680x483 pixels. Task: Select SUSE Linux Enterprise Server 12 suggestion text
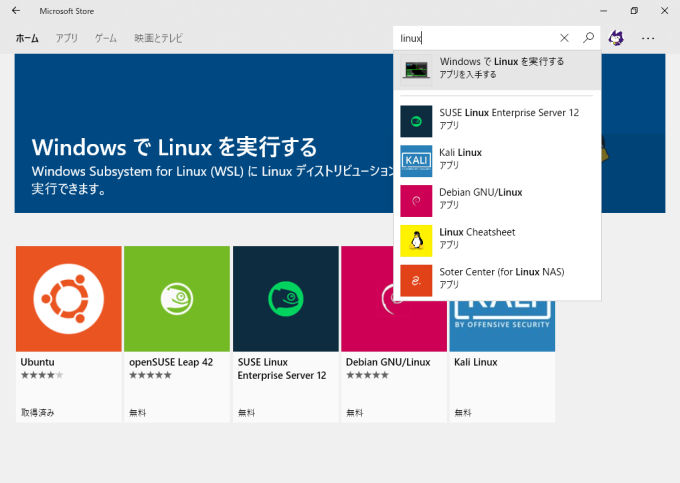pos(509,113)
